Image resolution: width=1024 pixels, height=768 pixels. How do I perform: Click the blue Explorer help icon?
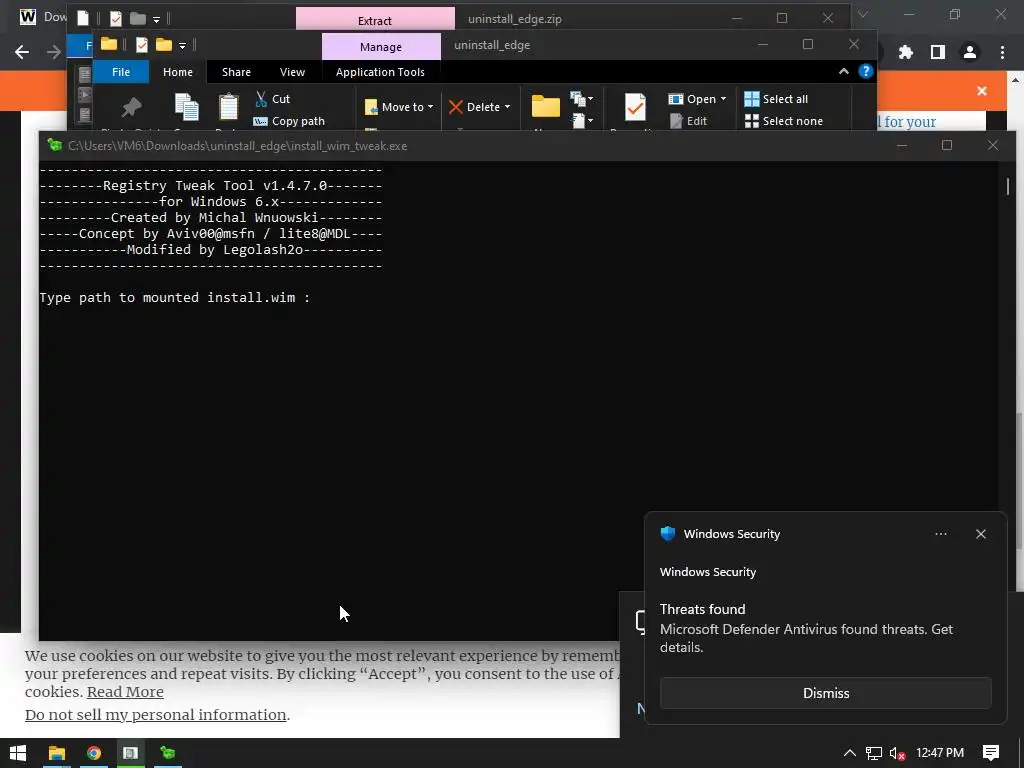866,71
